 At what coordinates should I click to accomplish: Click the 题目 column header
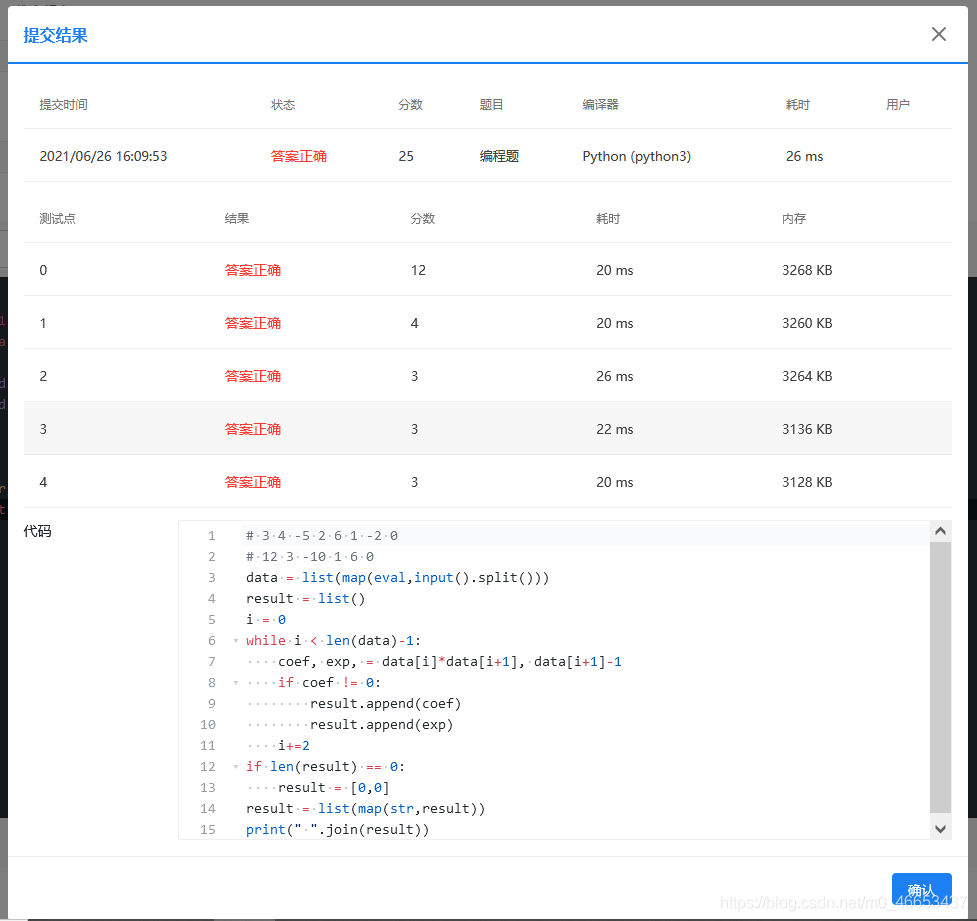tap(491, 105)
